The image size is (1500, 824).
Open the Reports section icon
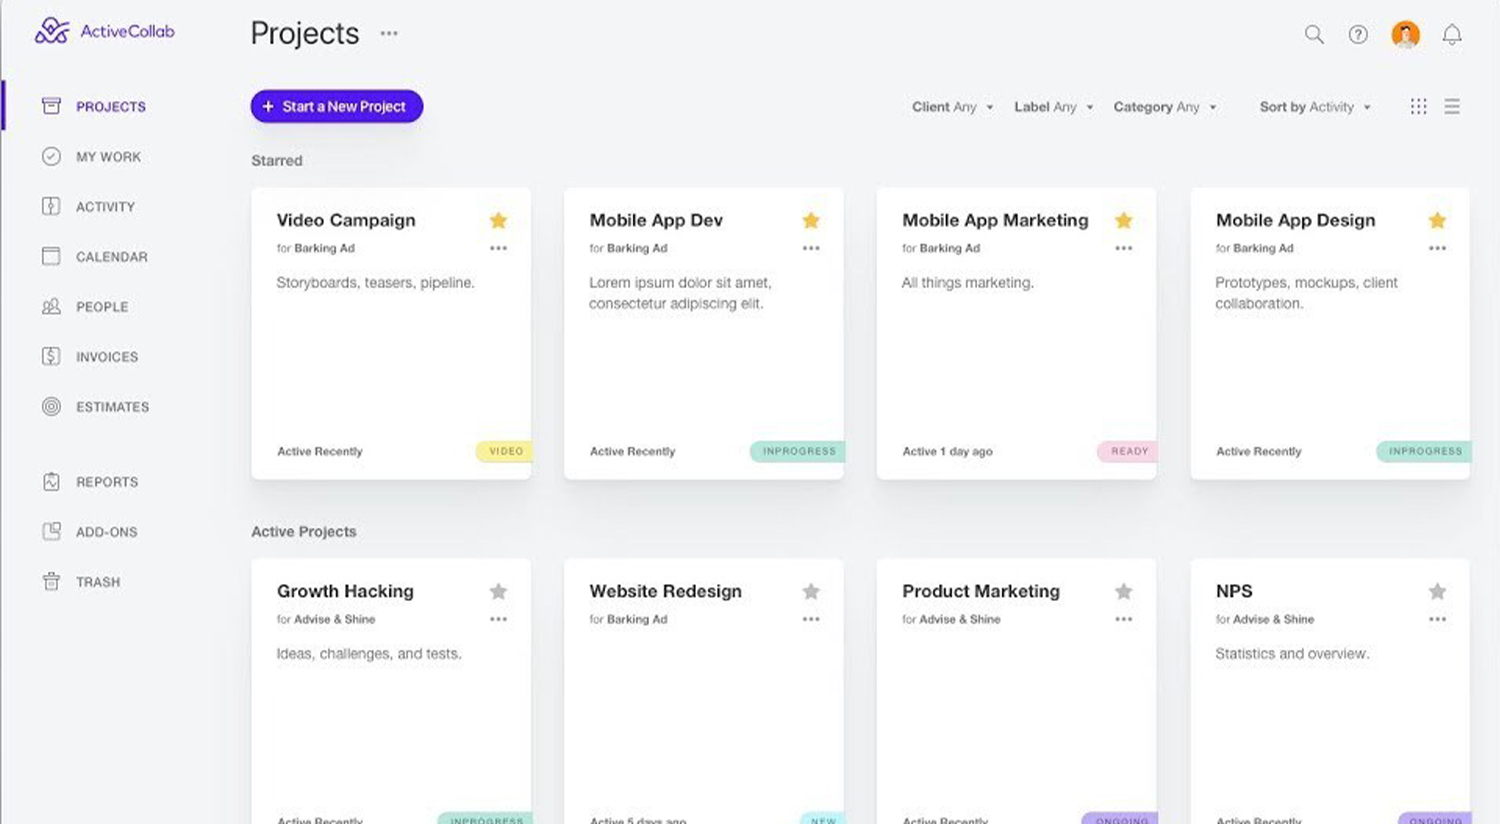[x=51, y=482]
